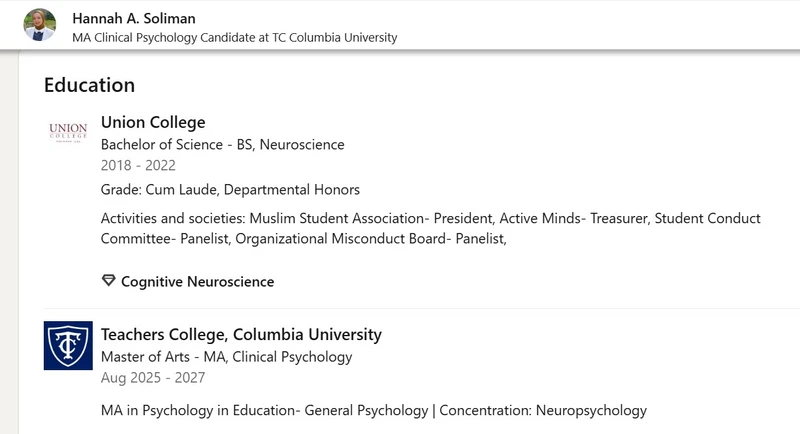Click Teachers College, Columbia University name

tap(241, 335)
